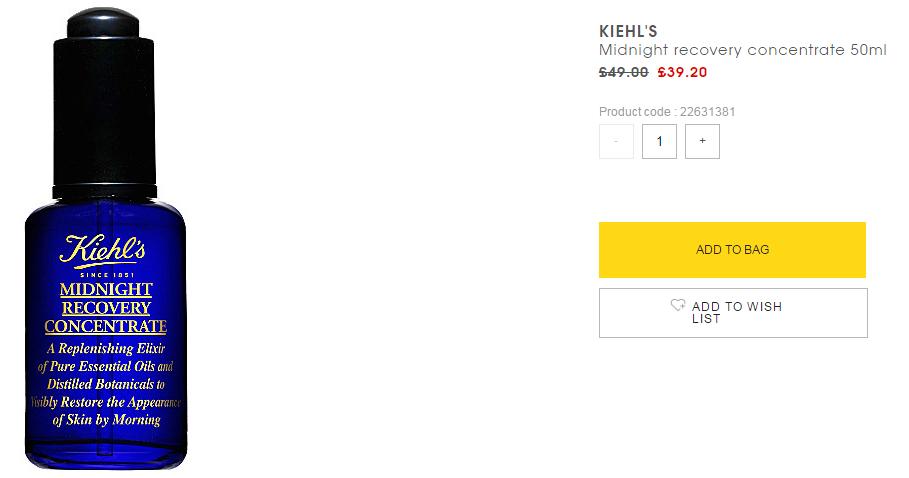This screenshot has width=909, height=478.
Task: Increase quantity with the plus button
Action: 702,141
